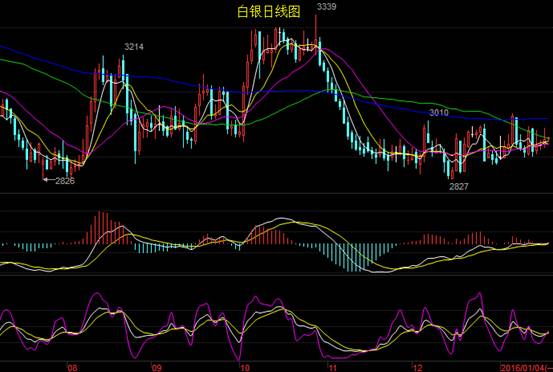The height and width of the screenshot is (372, 553).
Task: Select the 10 month axis marker
Action: [244, 368]
